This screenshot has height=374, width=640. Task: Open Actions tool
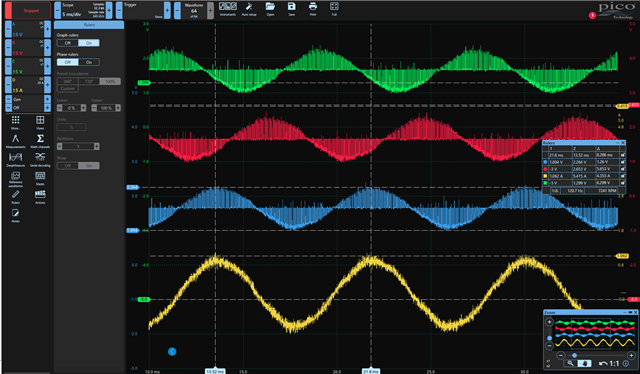40,197
